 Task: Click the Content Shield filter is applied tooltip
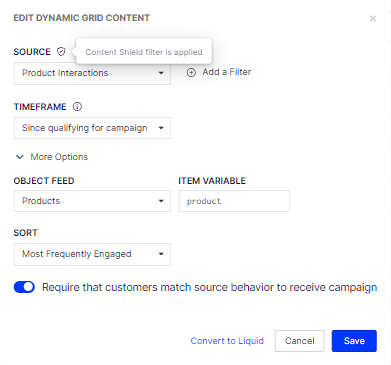144,52
